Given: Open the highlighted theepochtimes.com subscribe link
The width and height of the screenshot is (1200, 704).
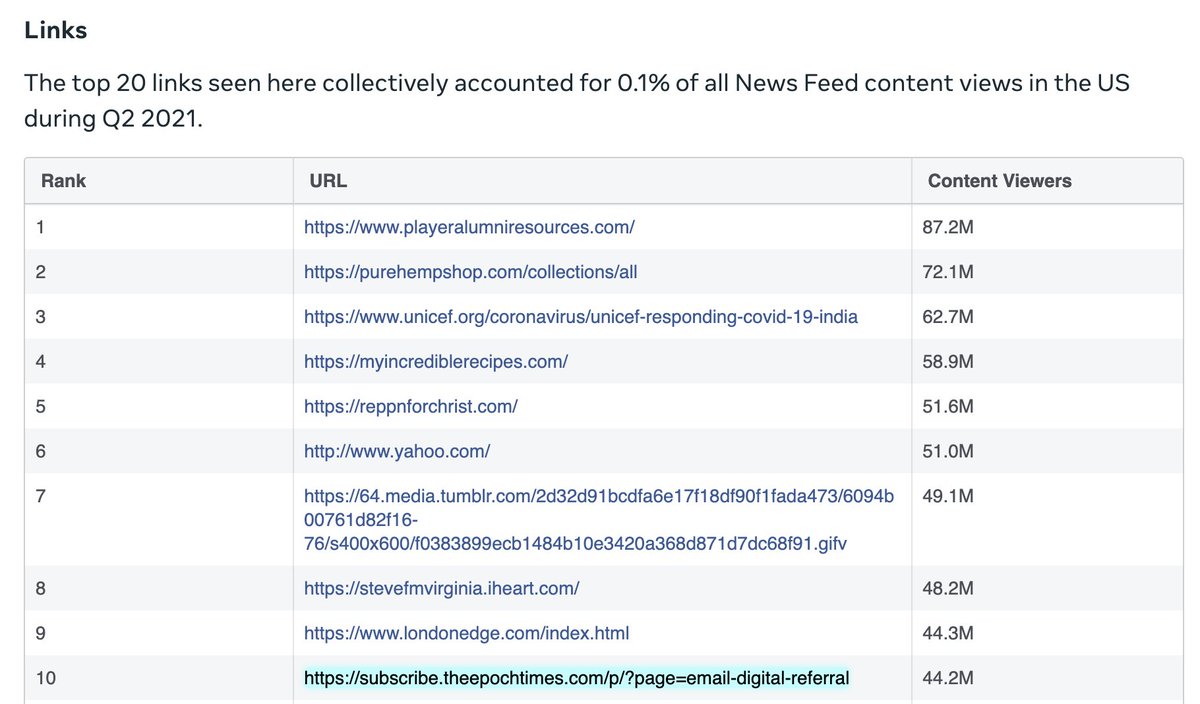Looking at the screenshot, I should click(x=577, y=678).
